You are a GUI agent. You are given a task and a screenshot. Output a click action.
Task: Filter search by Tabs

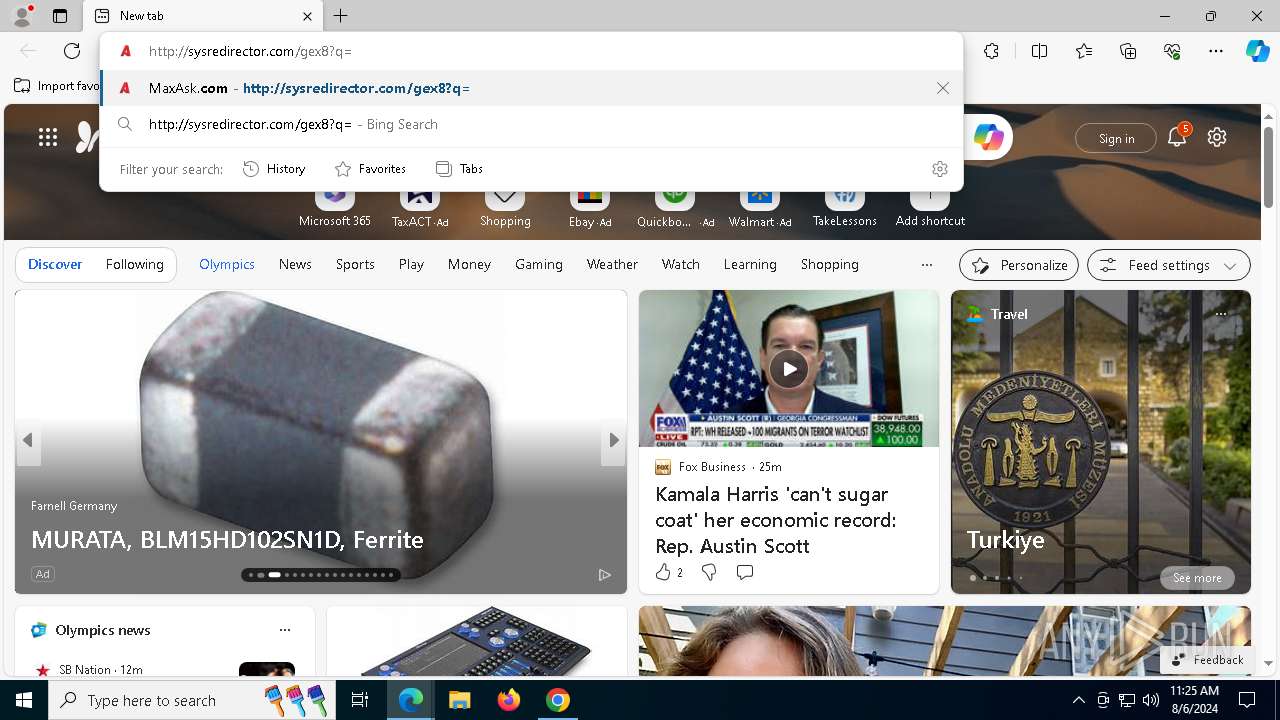coord(459,169)
